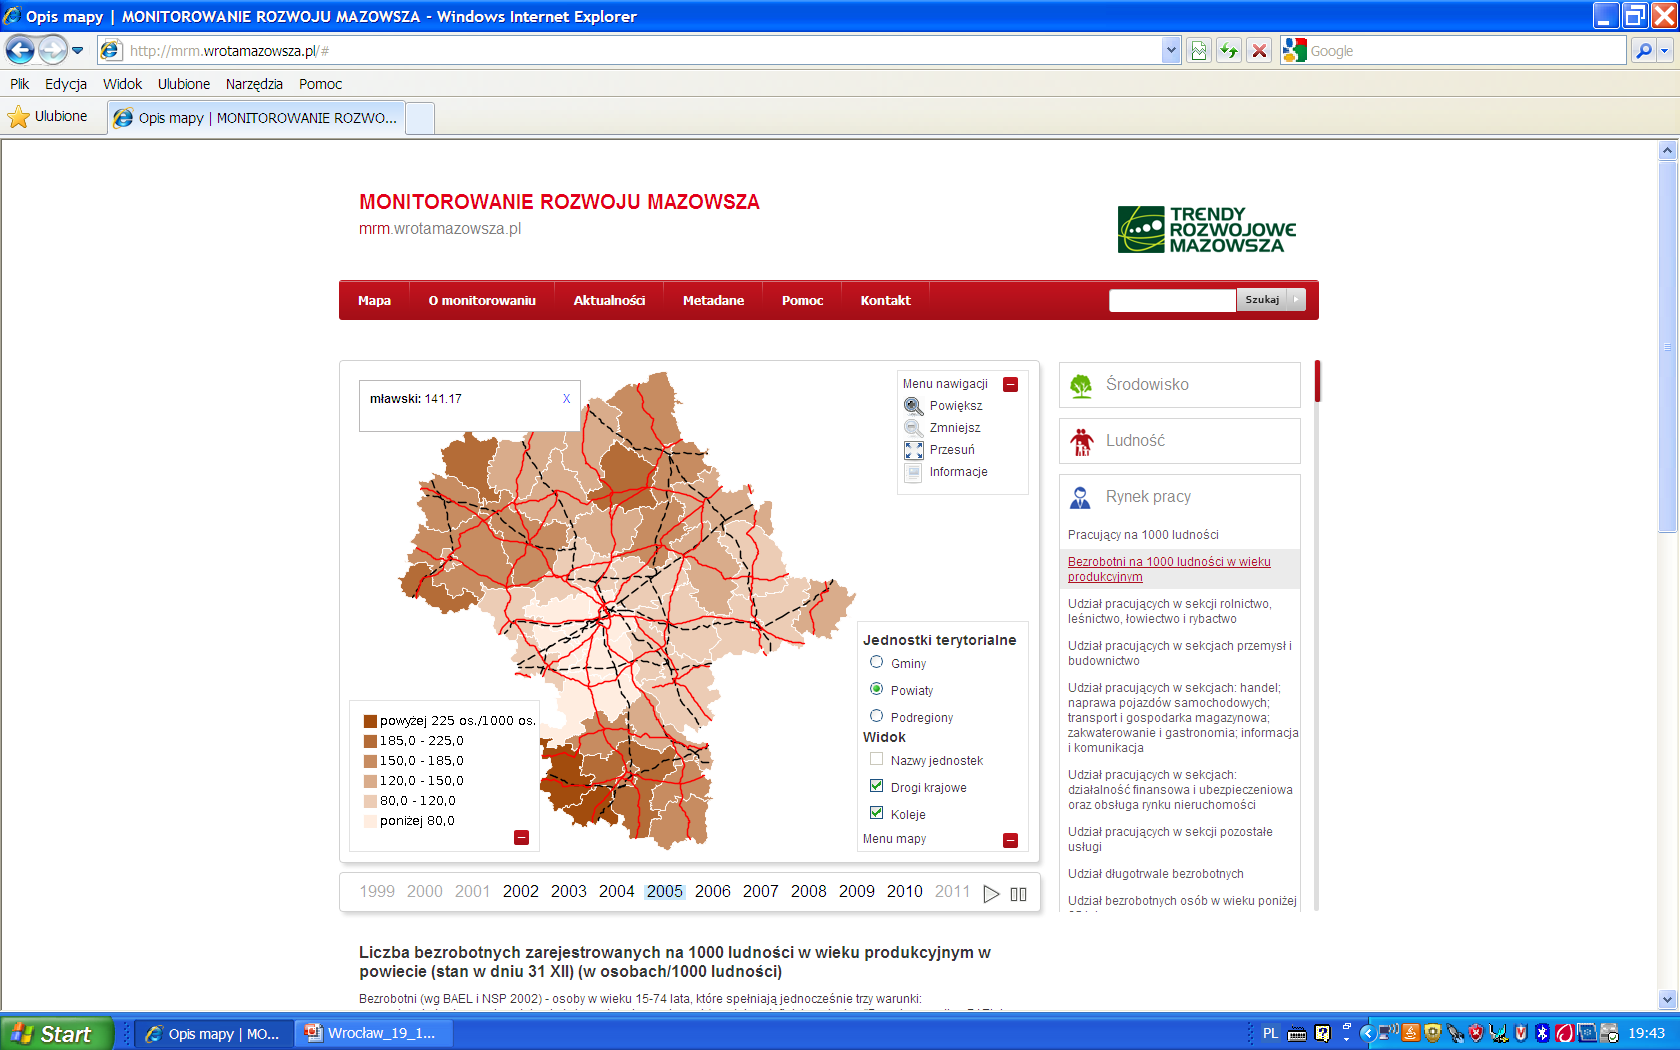Screen dimensions: 1680x1050
Task: Expand the Ludność category
Action: (1179, 441)
